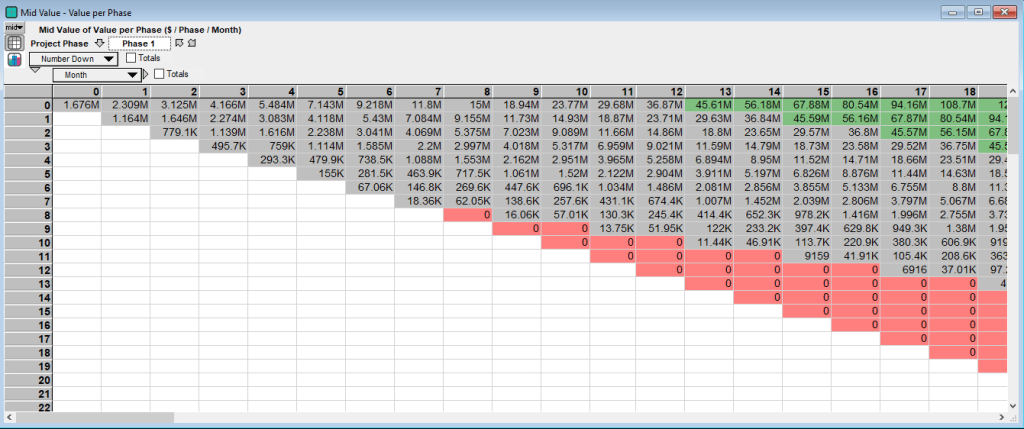Select column header 13
Screen dimensions: 1024x429
coord(709,92)
